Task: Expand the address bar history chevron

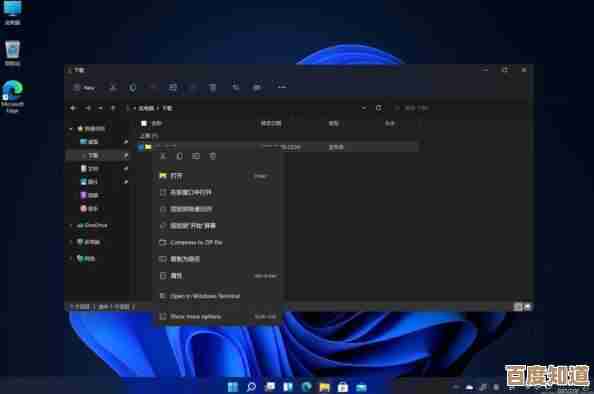Action: [x=364, y=108]
